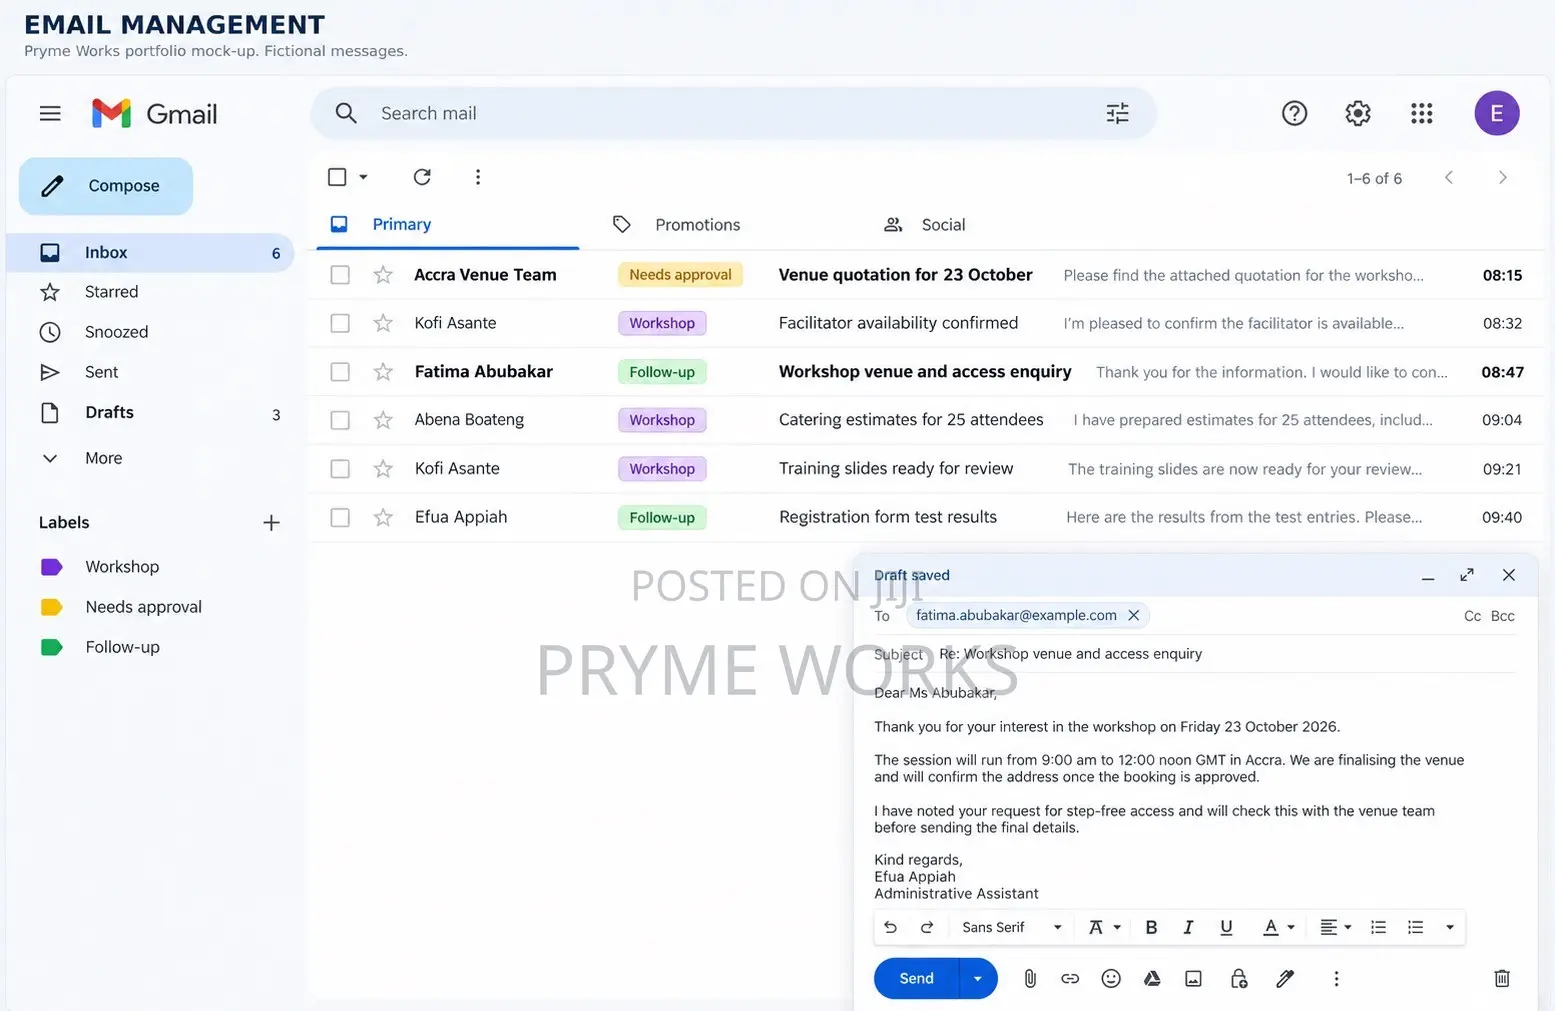
Task: Tick the select-all checkbox
Action: click(x=337, y=177)
